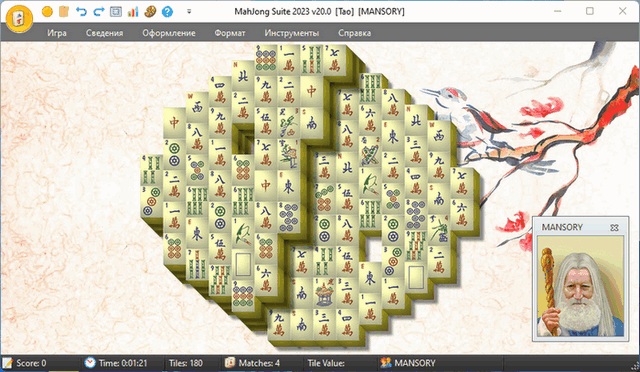
Task: Select the pagoda pavilion tile
Action: [x=324, y=292]
